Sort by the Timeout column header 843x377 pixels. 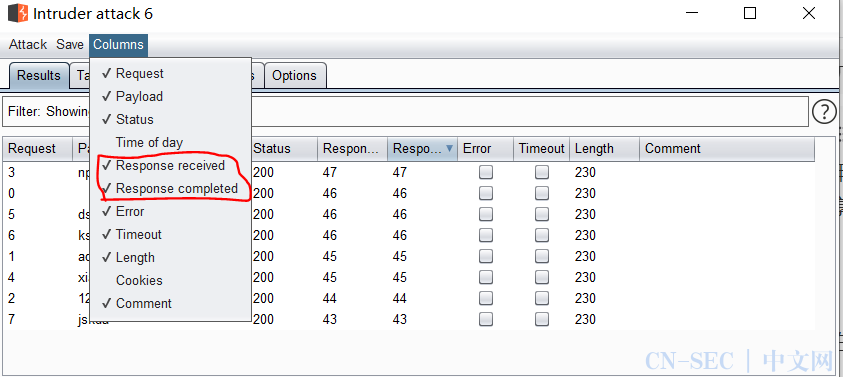(541, 149)
